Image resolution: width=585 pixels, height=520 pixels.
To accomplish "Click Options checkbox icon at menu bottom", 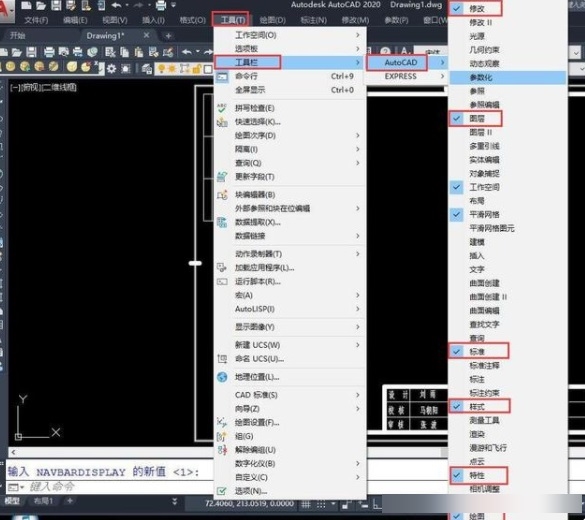I will click(221, 491).
